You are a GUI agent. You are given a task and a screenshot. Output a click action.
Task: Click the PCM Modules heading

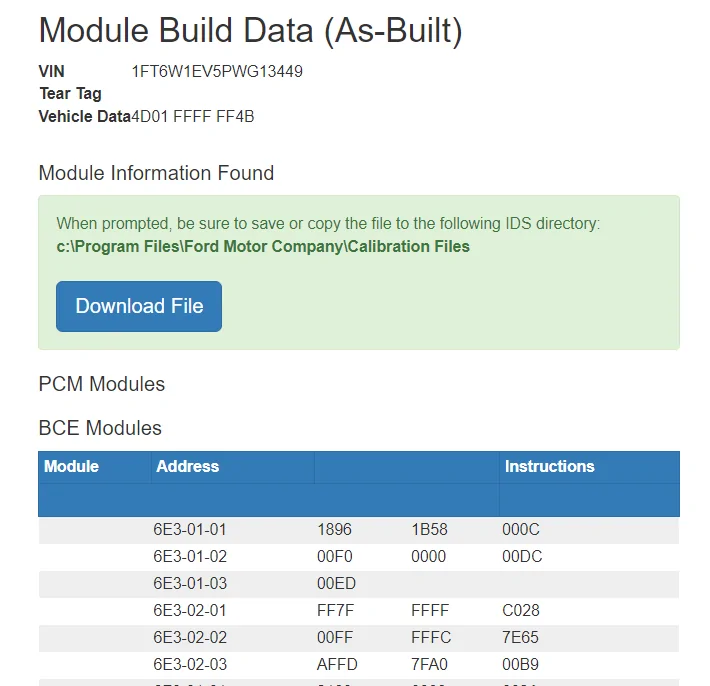click(102, 384)
